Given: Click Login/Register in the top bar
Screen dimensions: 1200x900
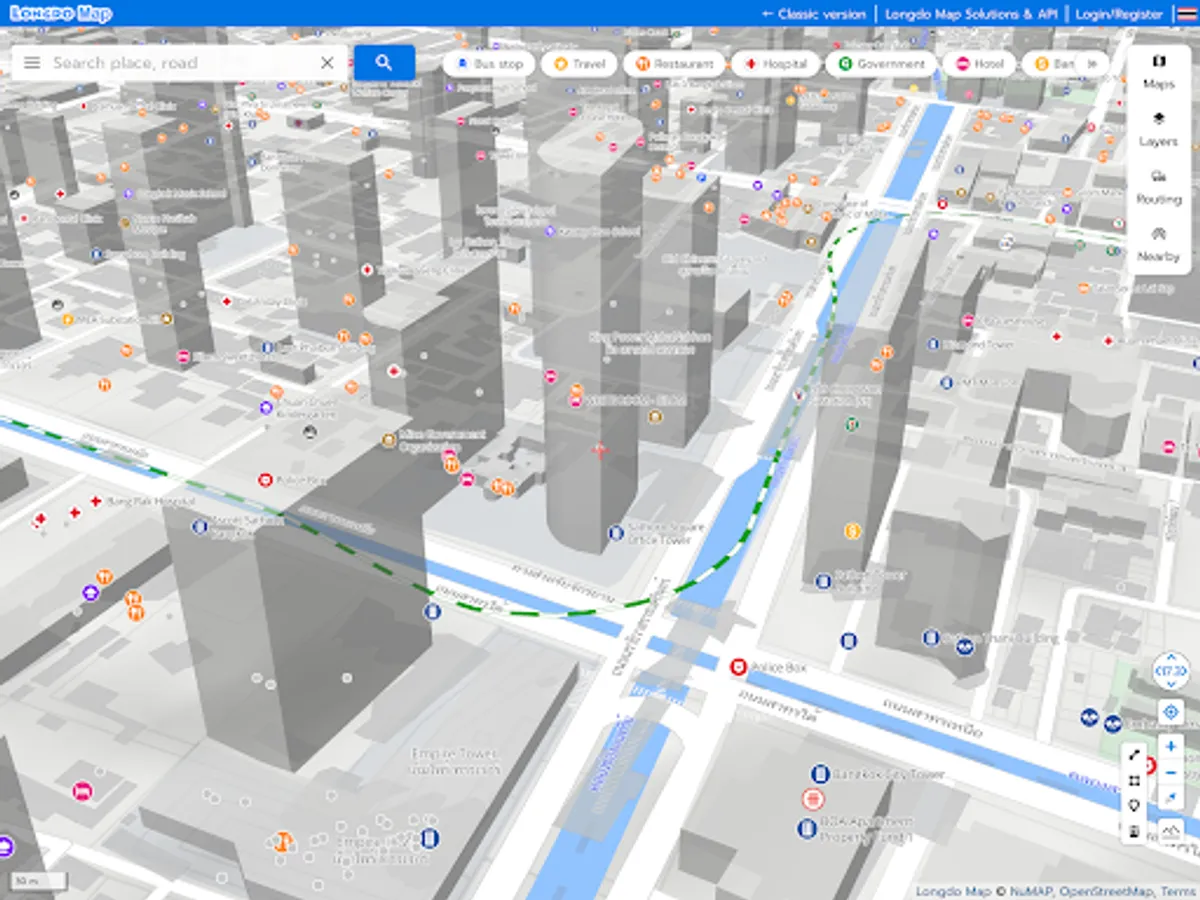Looking at the screenshot, I should [x=1117, y=14].
